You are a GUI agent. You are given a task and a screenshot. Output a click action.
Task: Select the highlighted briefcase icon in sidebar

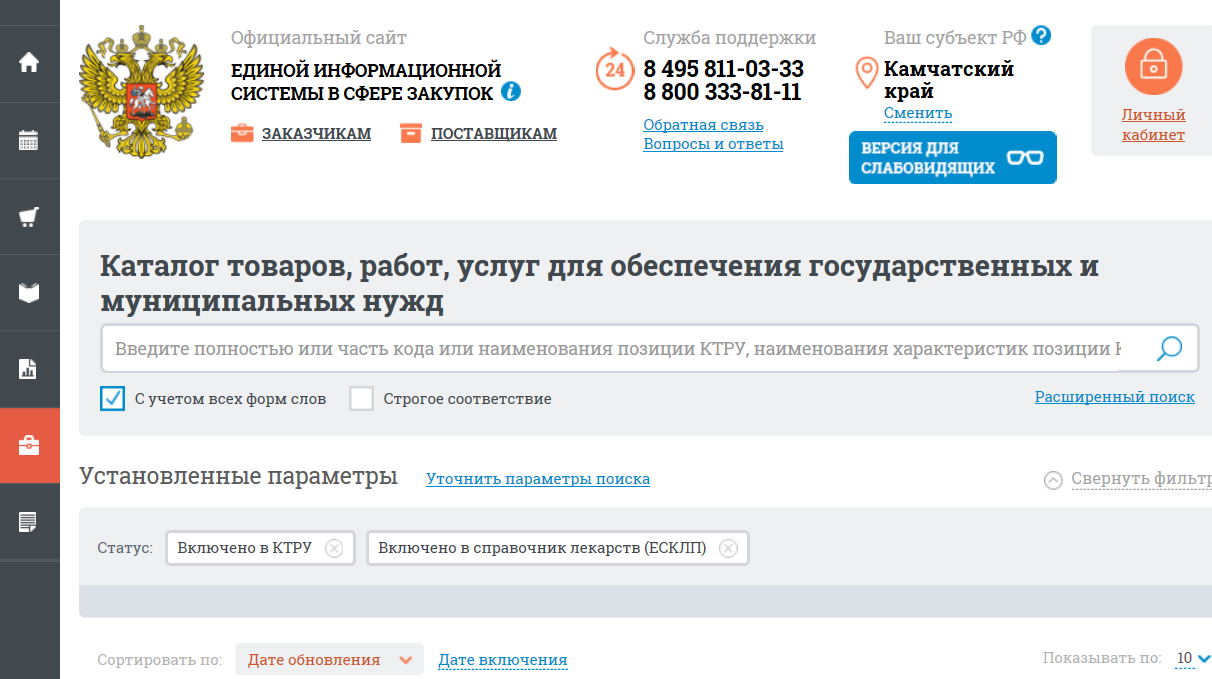[x=28, y=445]
